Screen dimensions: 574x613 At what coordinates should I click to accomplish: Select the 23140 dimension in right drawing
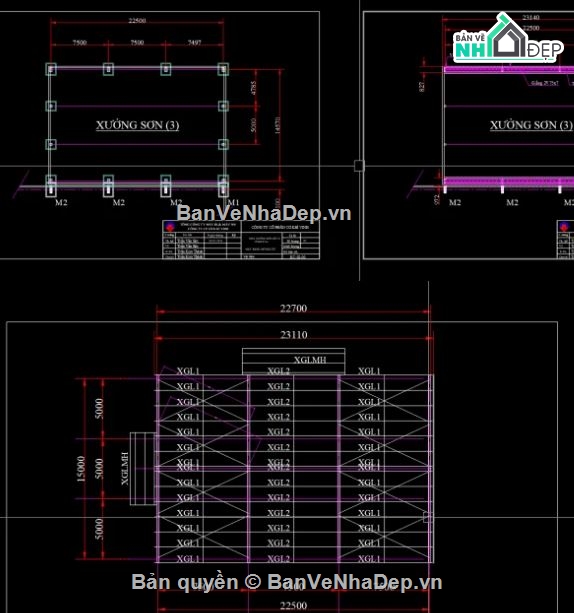click(x=531, y=17)
